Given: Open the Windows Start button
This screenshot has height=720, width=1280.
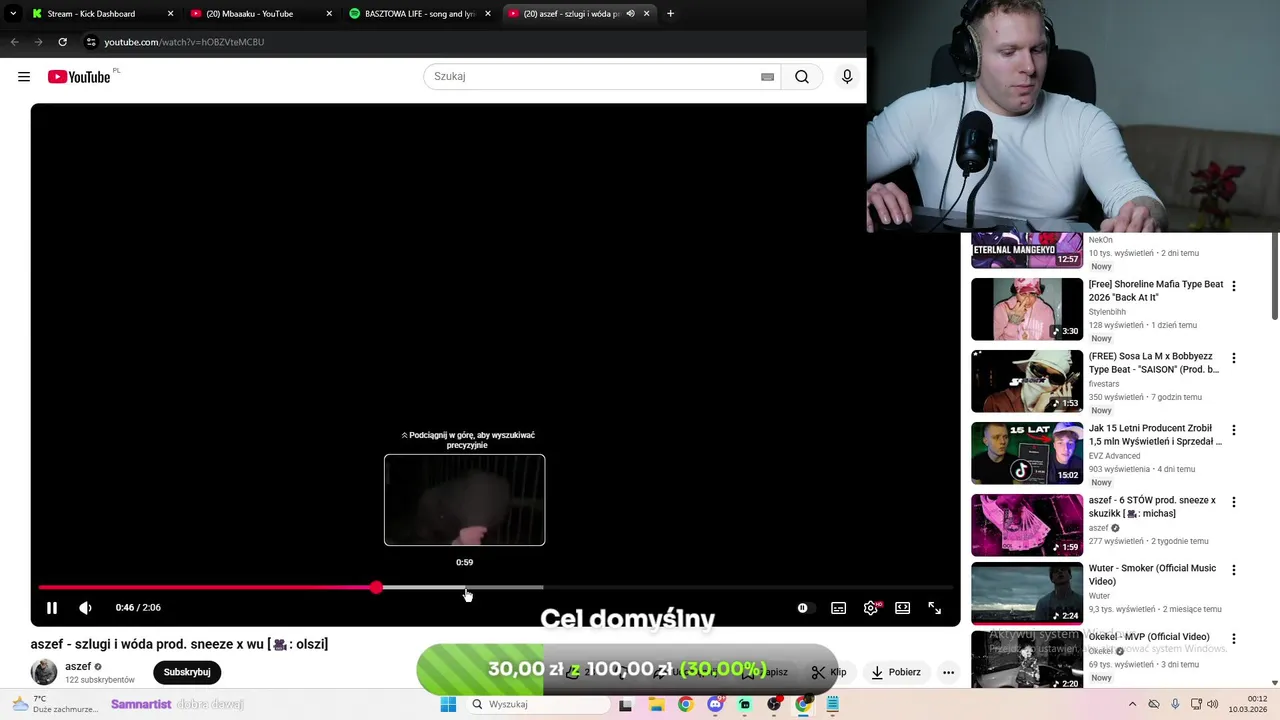Looking at the screenshot, I should (448, 704).
